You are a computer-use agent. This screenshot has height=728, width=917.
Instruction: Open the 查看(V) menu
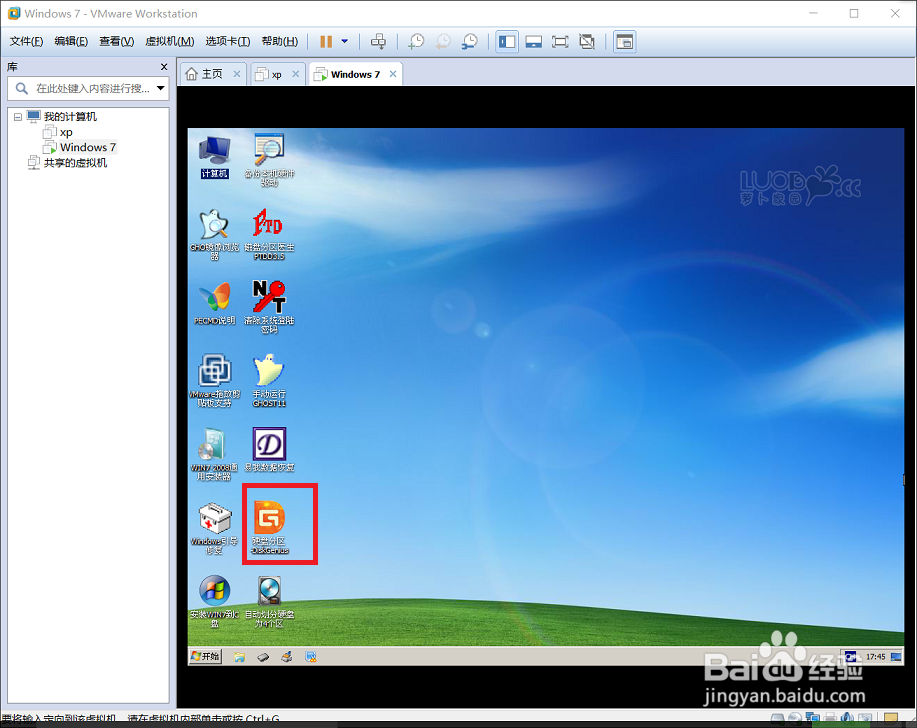coord(116,42)
